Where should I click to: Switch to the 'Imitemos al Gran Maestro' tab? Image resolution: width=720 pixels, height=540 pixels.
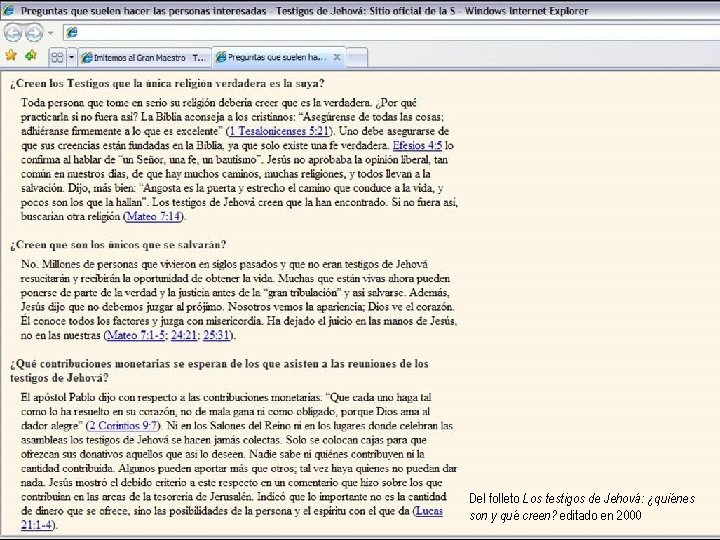point(144,57)
